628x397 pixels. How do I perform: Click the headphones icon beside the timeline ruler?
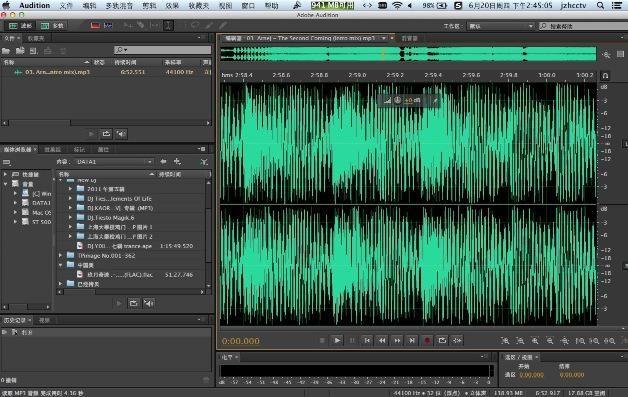605,75
